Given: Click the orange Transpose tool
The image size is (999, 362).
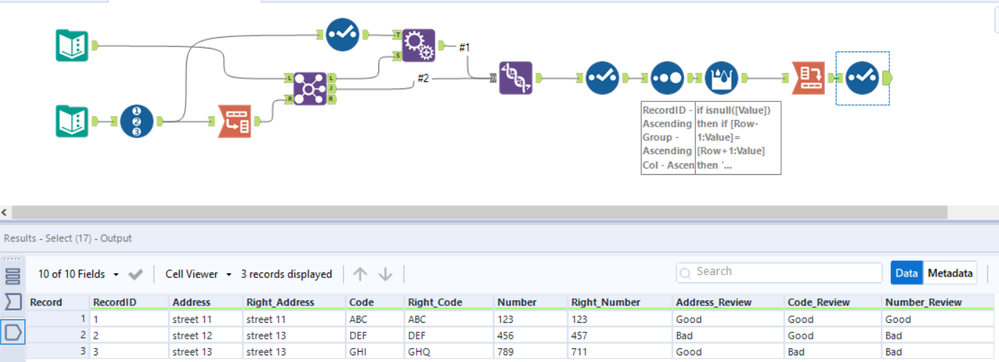Looking at the screenshot, I should point(234,121).
